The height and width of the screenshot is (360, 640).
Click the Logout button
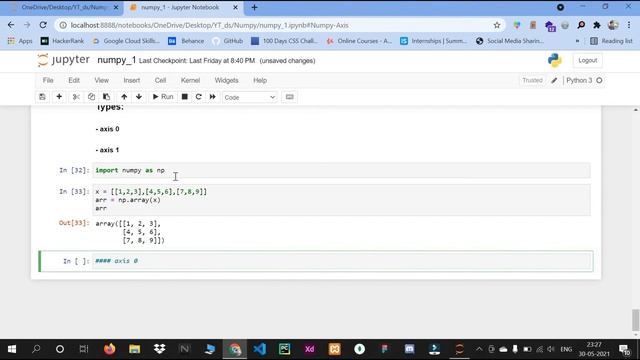(587, 60)
